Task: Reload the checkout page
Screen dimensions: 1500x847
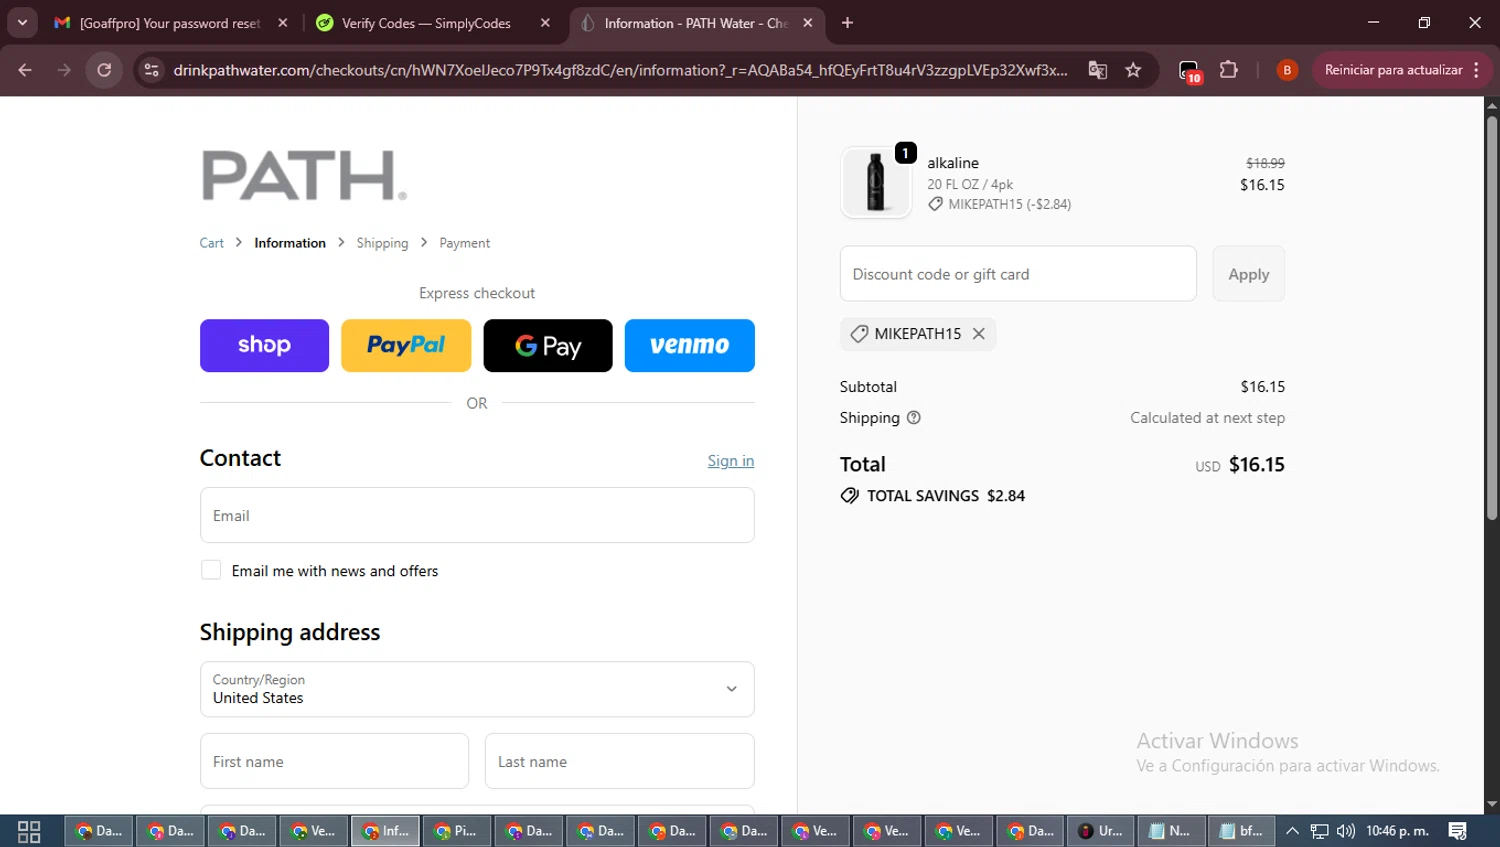Action: coord(104,70)
